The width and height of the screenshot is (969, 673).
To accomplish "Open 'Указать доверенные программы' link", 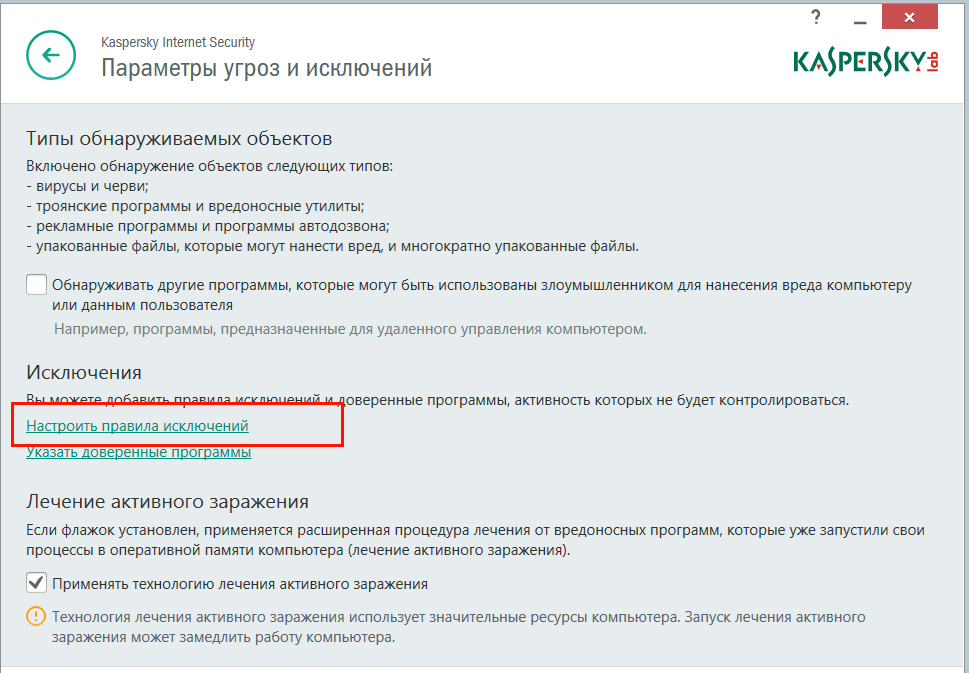I will tap(138, 452).
